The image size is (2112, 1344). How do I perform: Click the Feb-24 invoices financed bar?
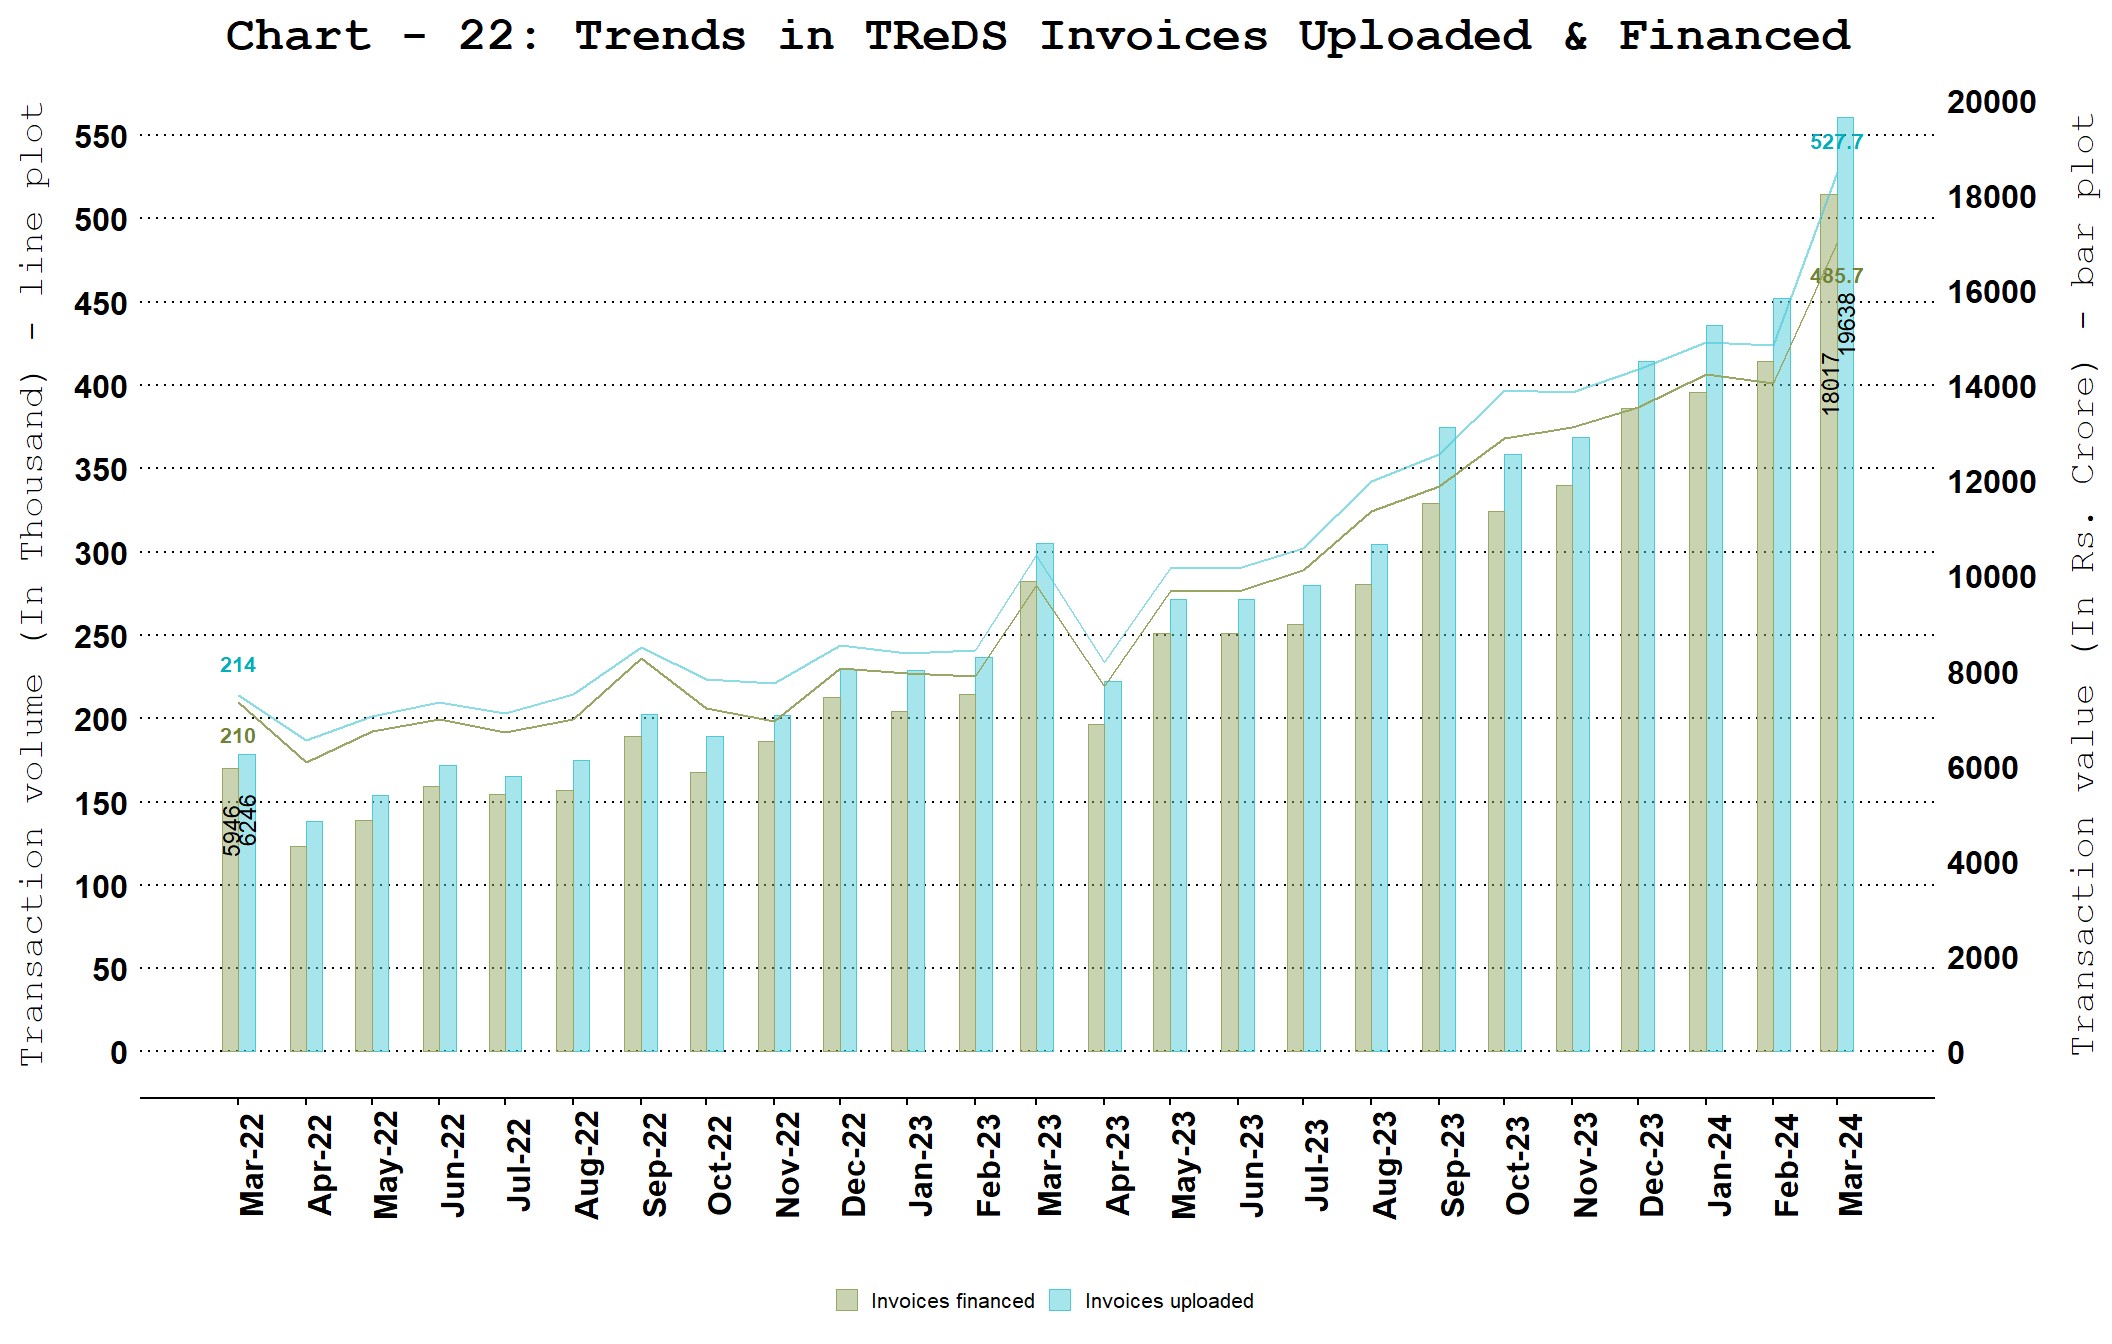[1765, 706]
